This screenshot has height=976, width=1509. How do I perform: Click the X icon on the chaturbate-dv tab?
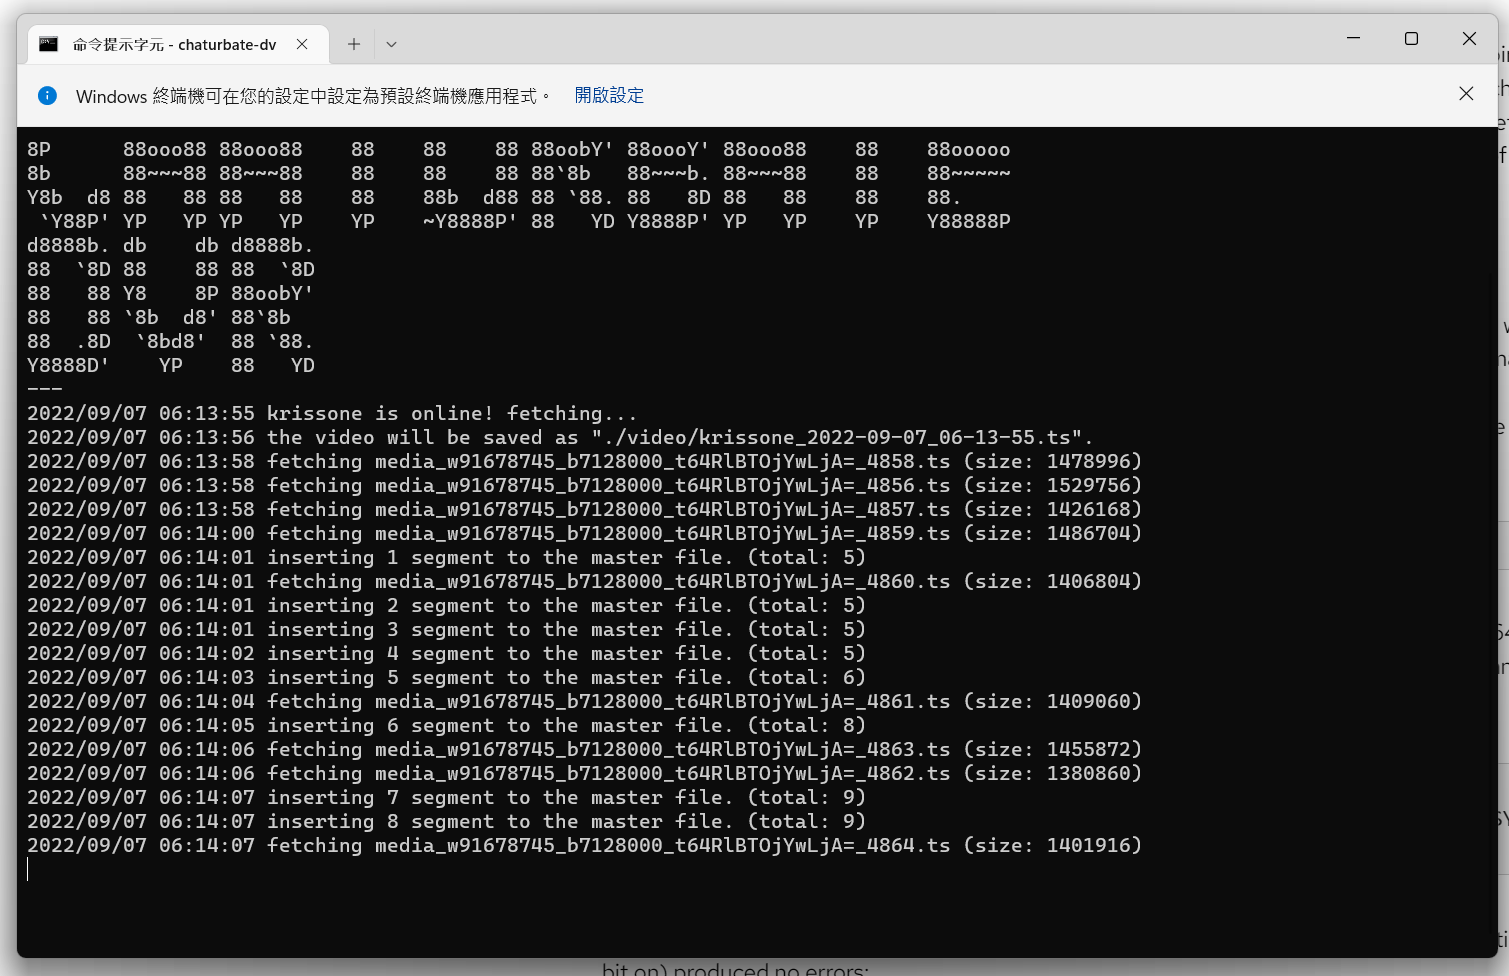point(302,43)
